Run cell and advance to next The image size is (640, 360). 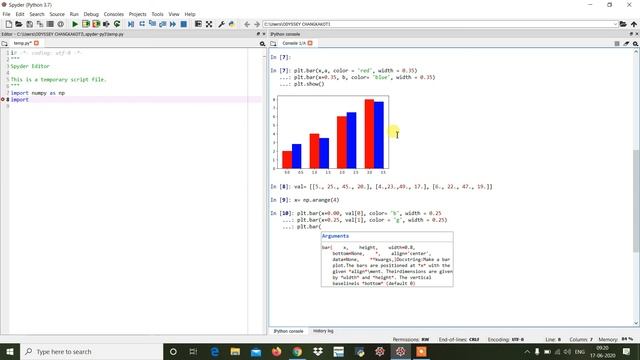pos(96,24)
